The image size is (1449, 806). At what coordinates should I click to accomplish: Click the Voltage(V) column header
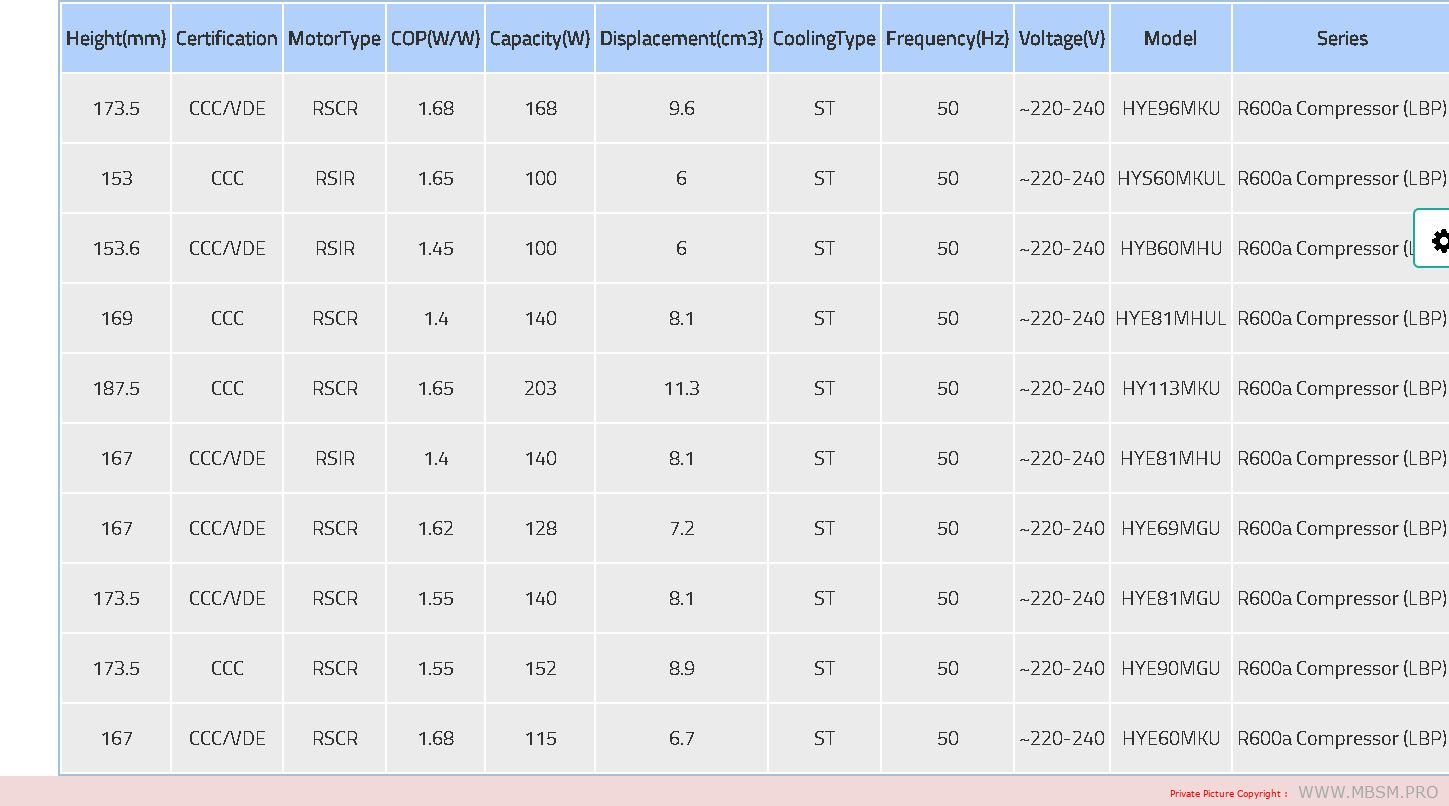(x=1062, y=39)
